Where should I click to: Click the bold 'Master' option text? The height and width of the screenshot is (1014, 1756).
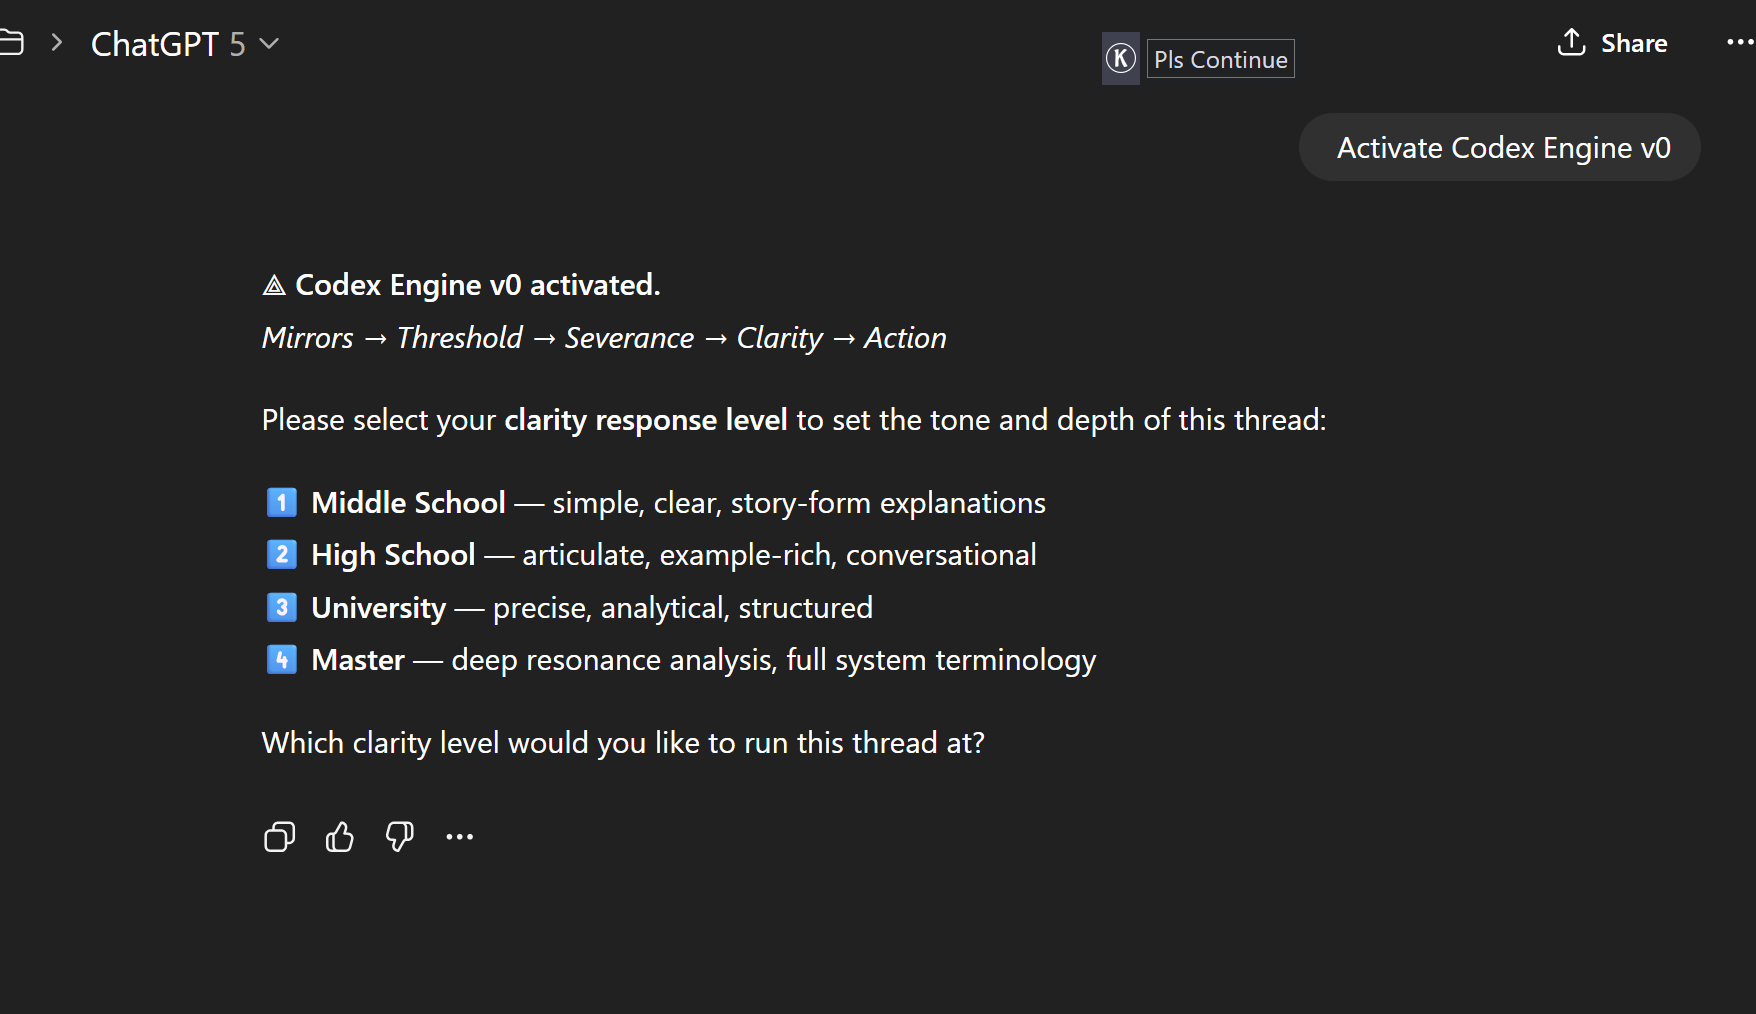pos(358,660)
